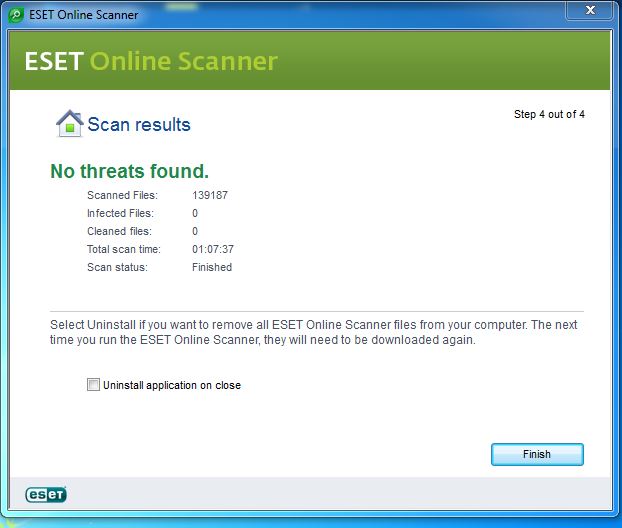622x528 pixels.
Task: Click the ESET Online Scanner title bar icon
Action: tap(15, 15)
